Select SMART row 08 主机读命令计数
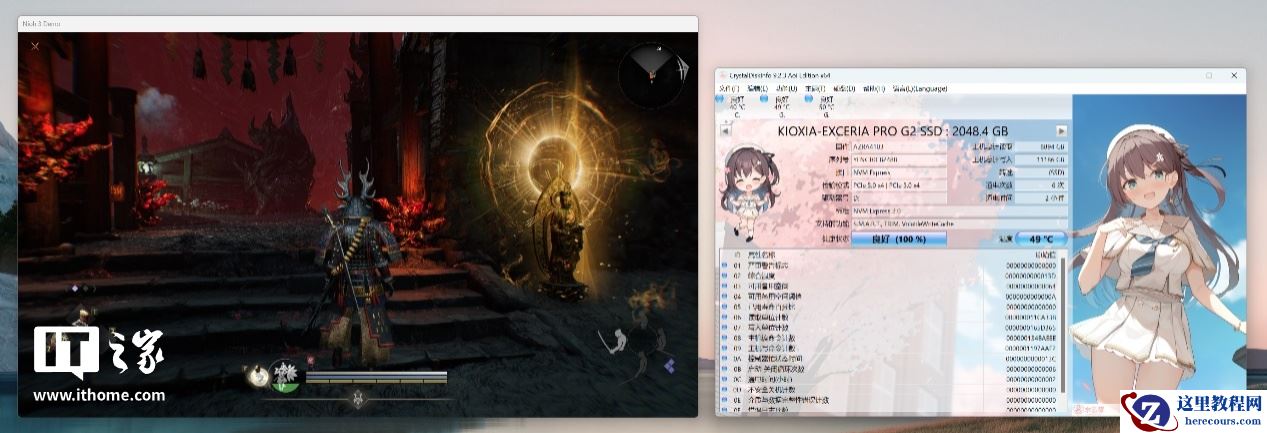The width and height of the screenshot is (1267, 433). [x=888, y=338]
